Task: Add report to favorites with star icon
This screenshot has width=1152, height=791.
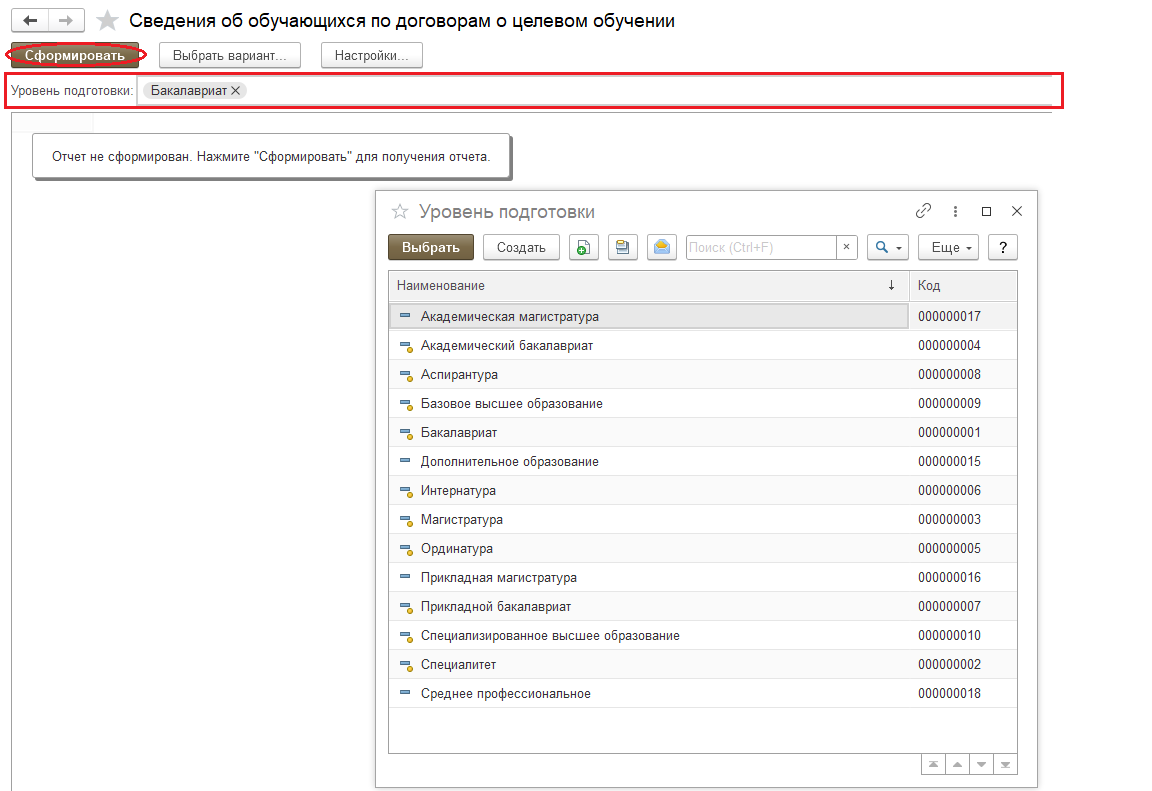Action: 107,21
